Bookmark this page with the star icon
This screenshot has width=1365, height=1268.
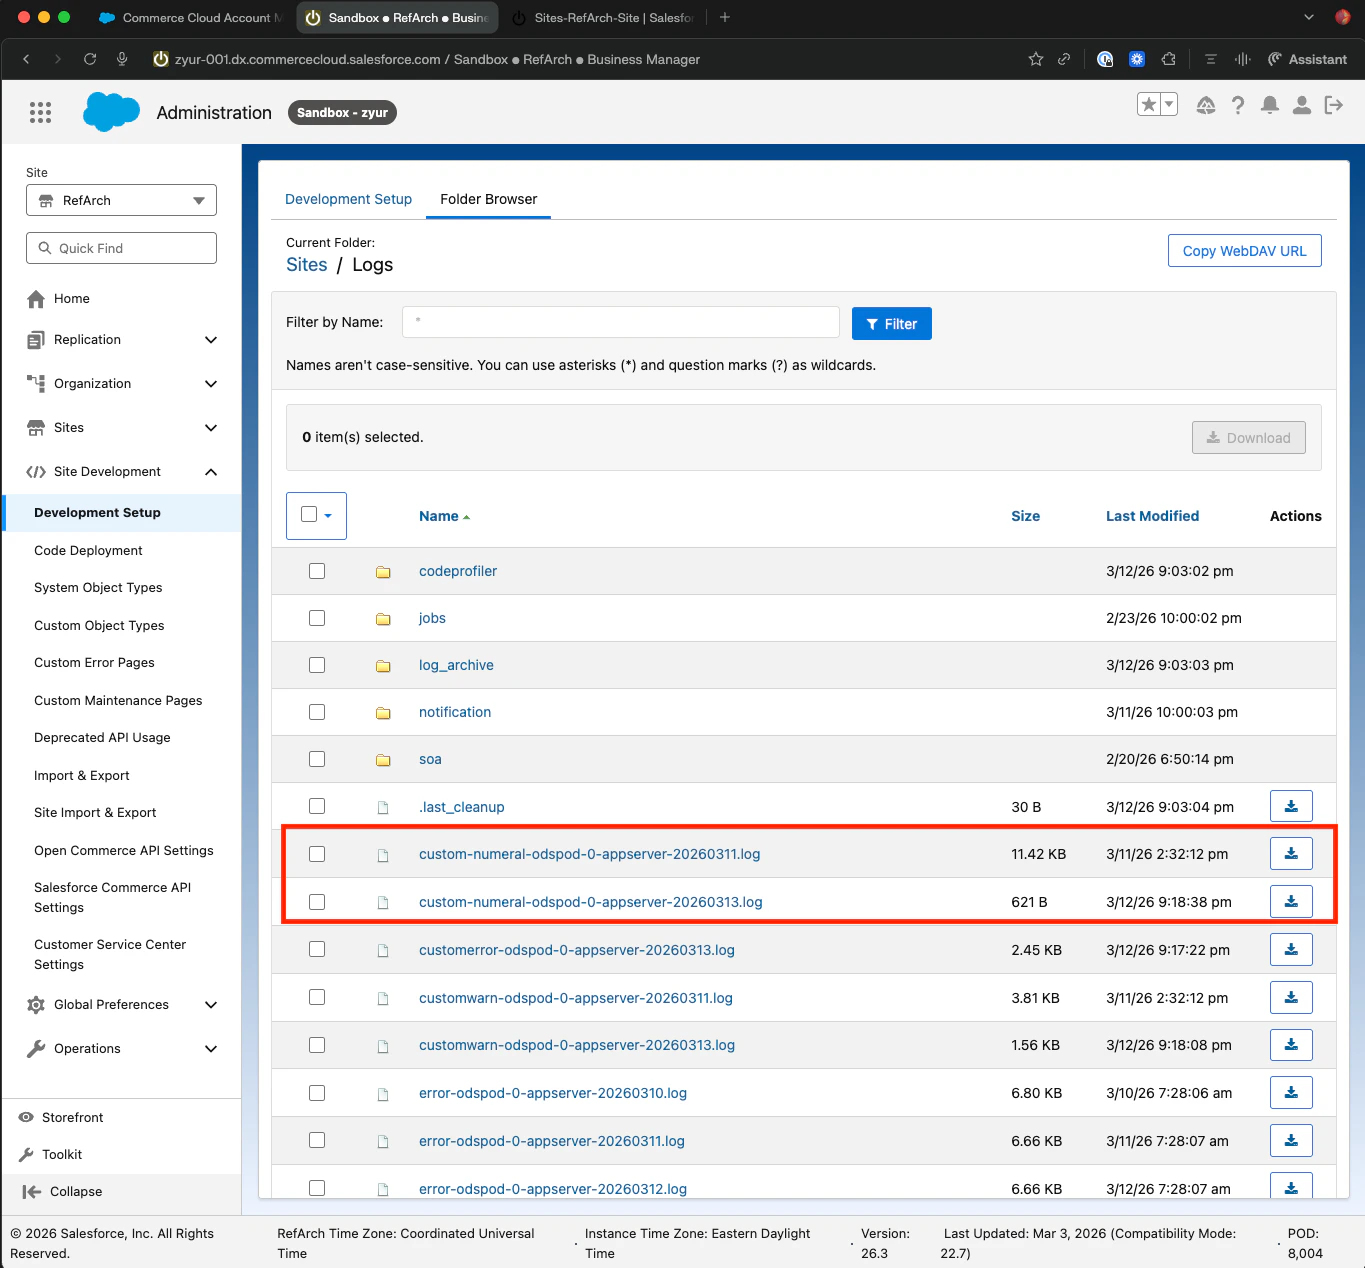click(x=1036, y=59)
